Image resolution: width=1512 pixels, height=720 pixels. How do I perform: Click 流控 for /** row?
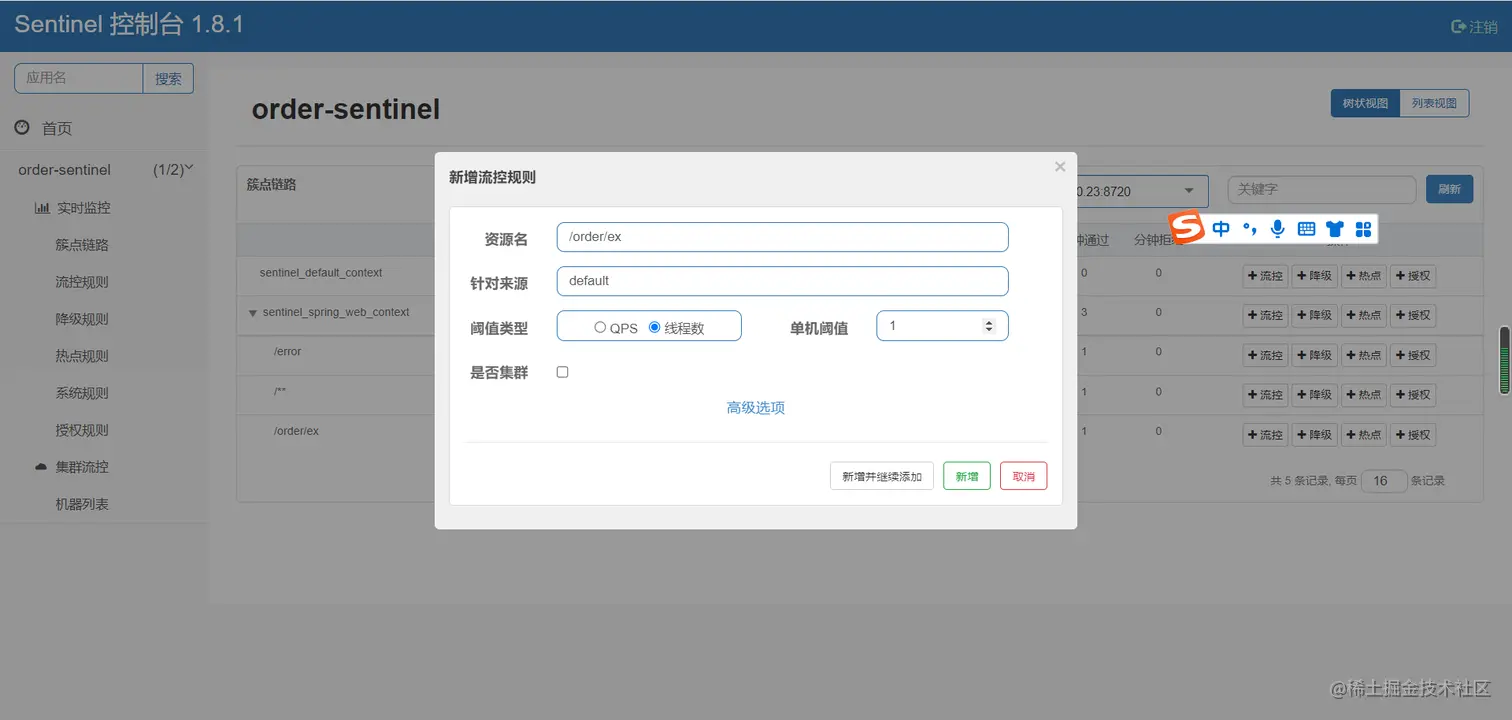pyautogui.click(x=1265, y=395)
